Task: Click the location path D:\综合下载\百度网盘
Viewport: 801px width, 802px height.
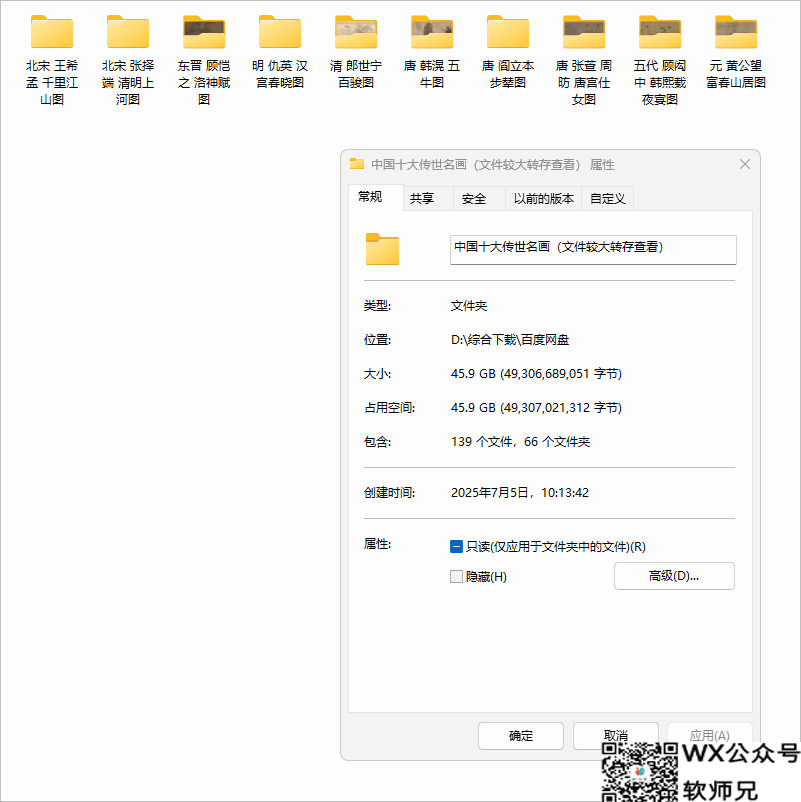Action: 510,340
